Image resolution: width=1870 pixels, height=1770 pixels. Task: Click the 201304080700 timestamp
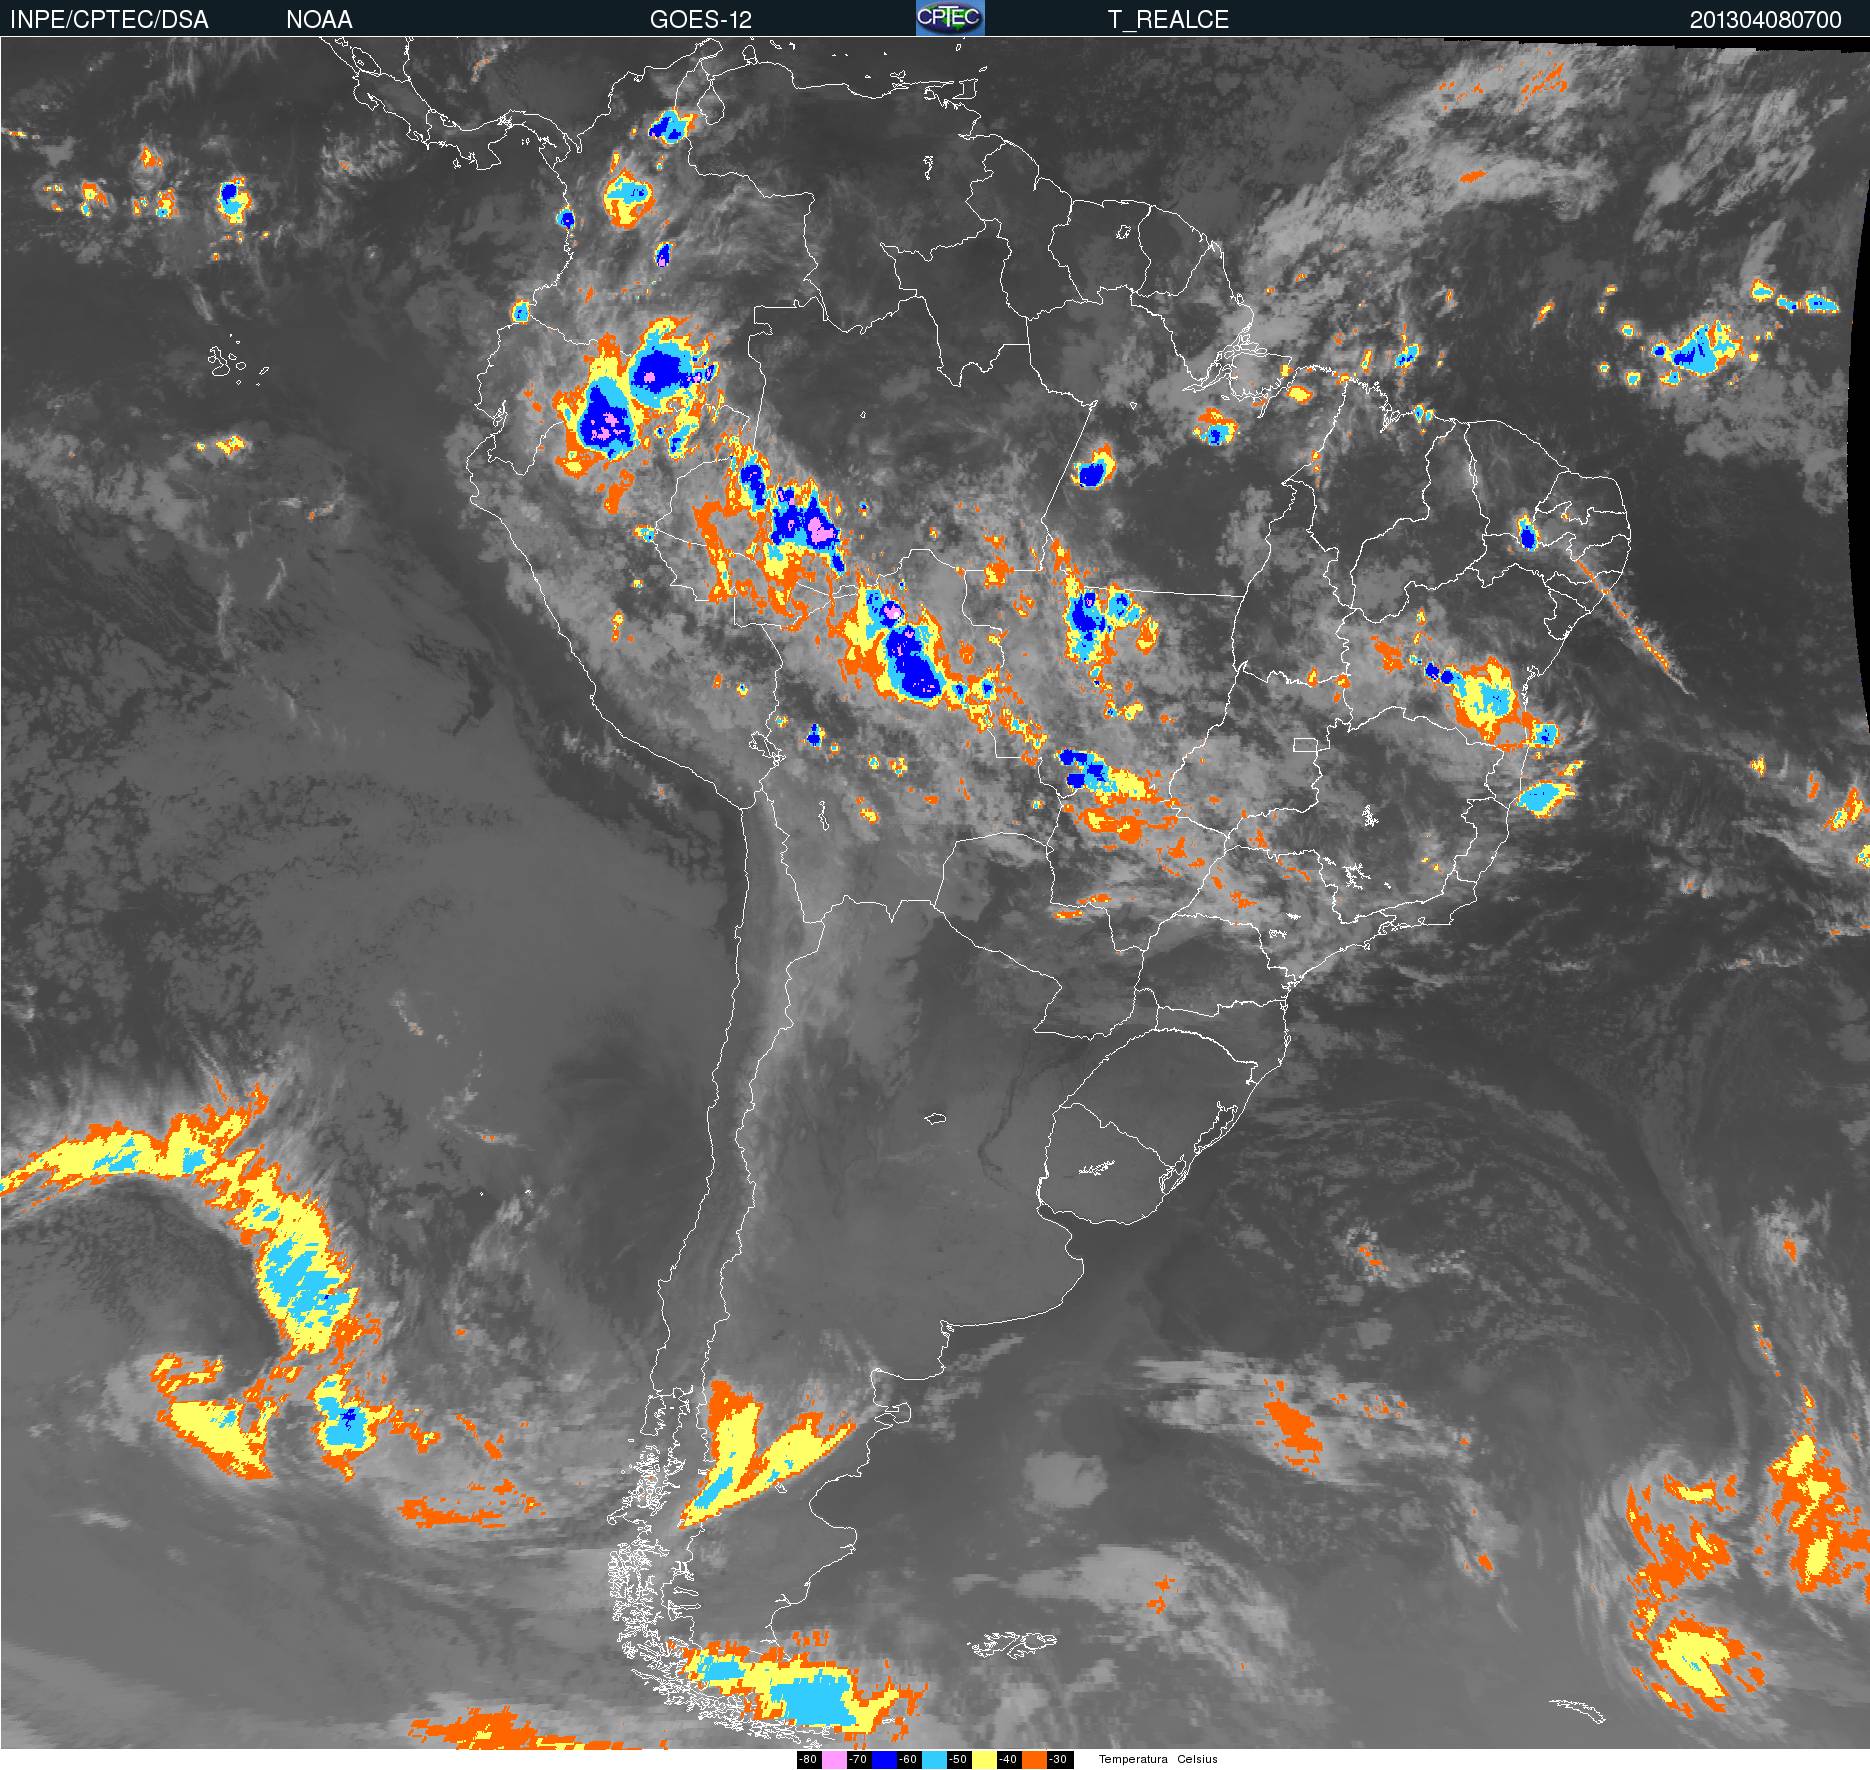point(1766,20)
